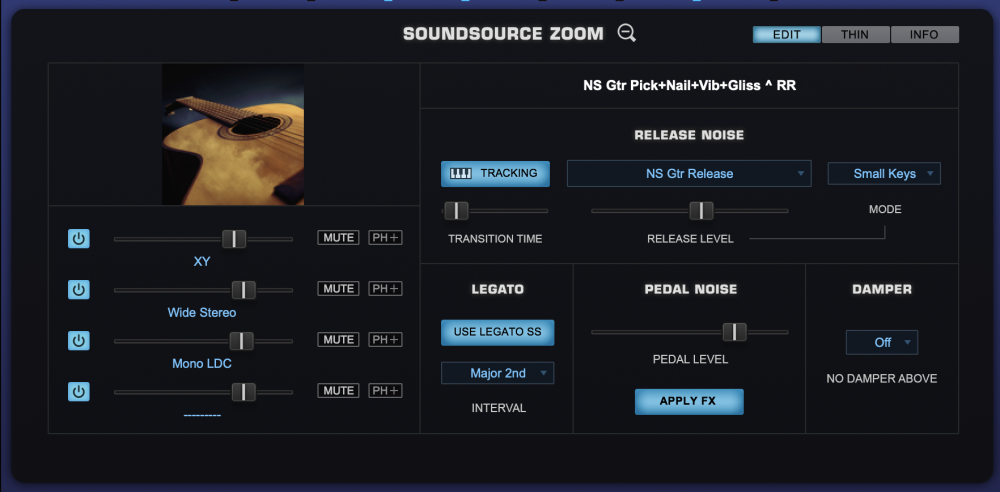Switch to the INFO tab
Screen dimensions: 1000x492
tap(924, 35)
